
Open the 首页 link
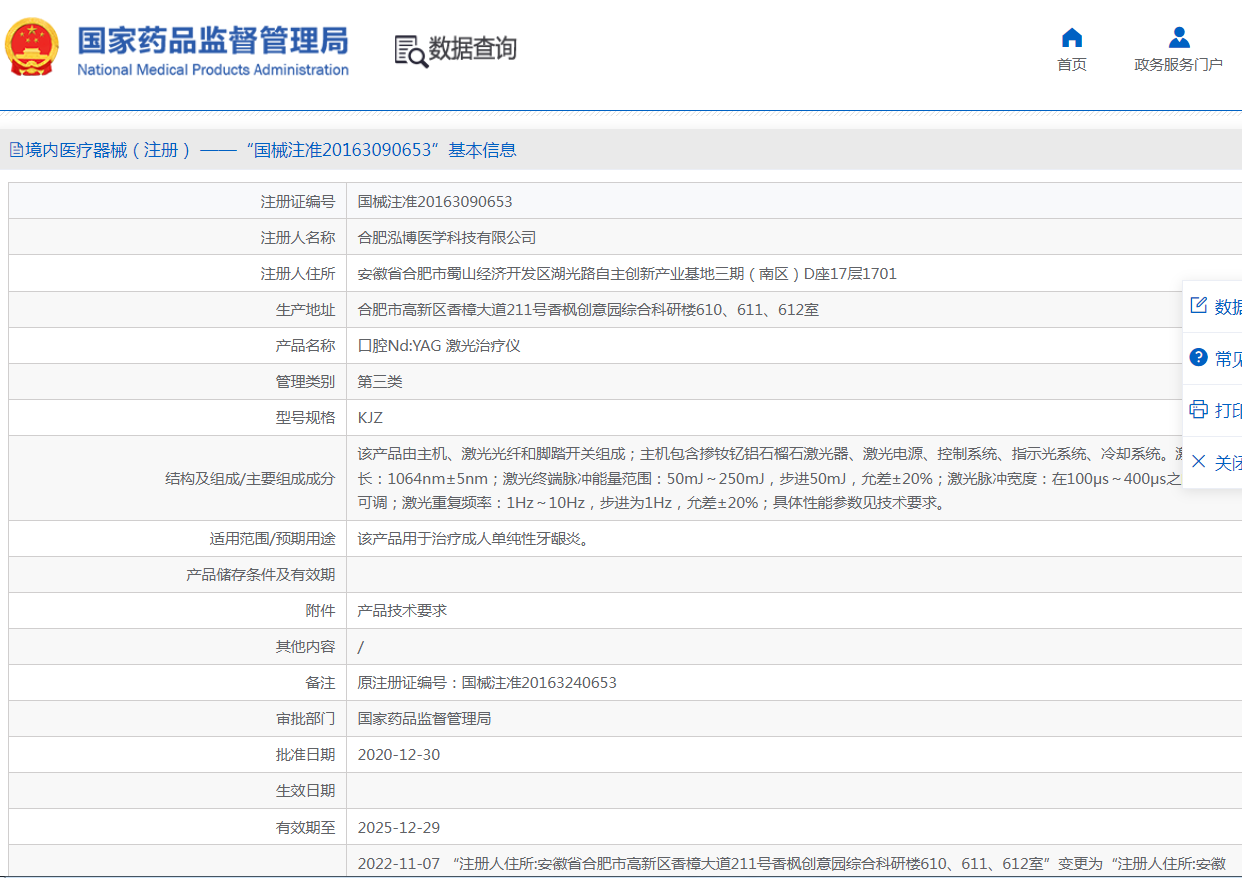tap(1072, 65)
